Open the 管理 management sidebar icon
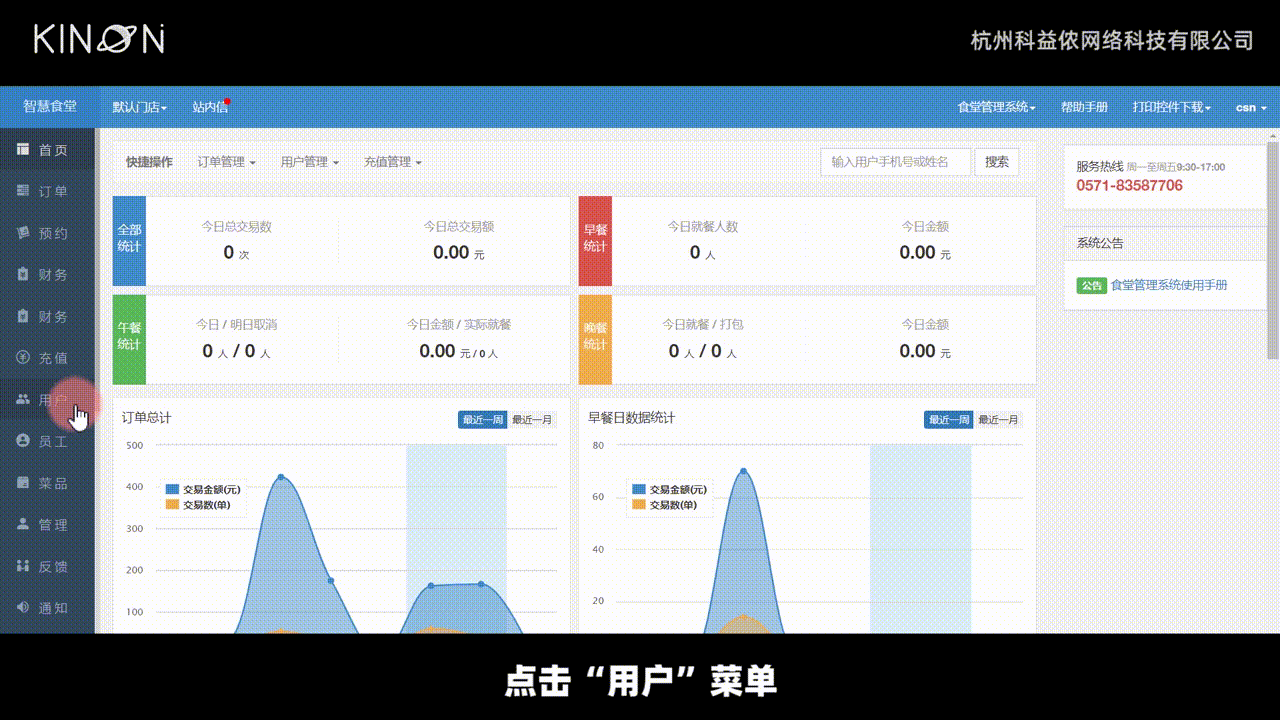The image size is (1280, 720). click(x=23, y=524)
